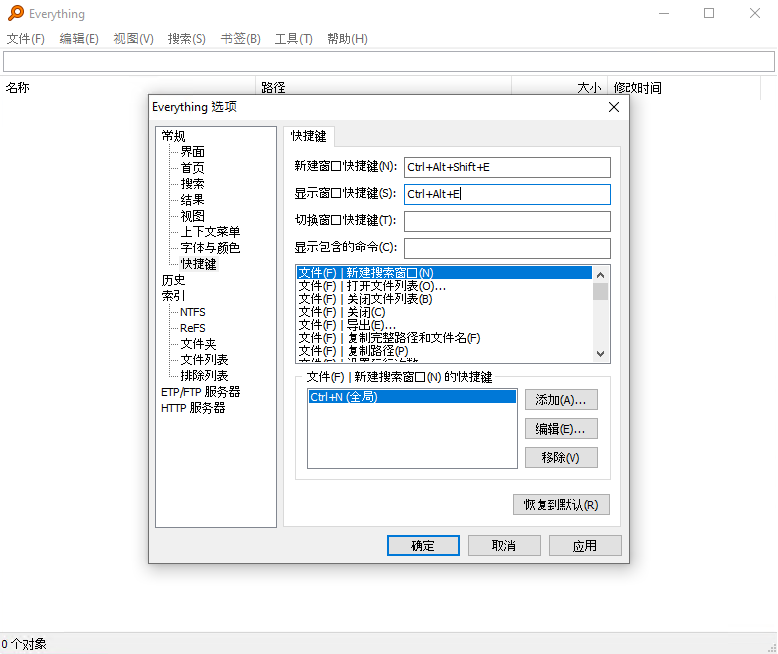The width and height of the screenshot is (778, 654).
Task: Open the 视图(V) menu
Action: pos(133,39)
